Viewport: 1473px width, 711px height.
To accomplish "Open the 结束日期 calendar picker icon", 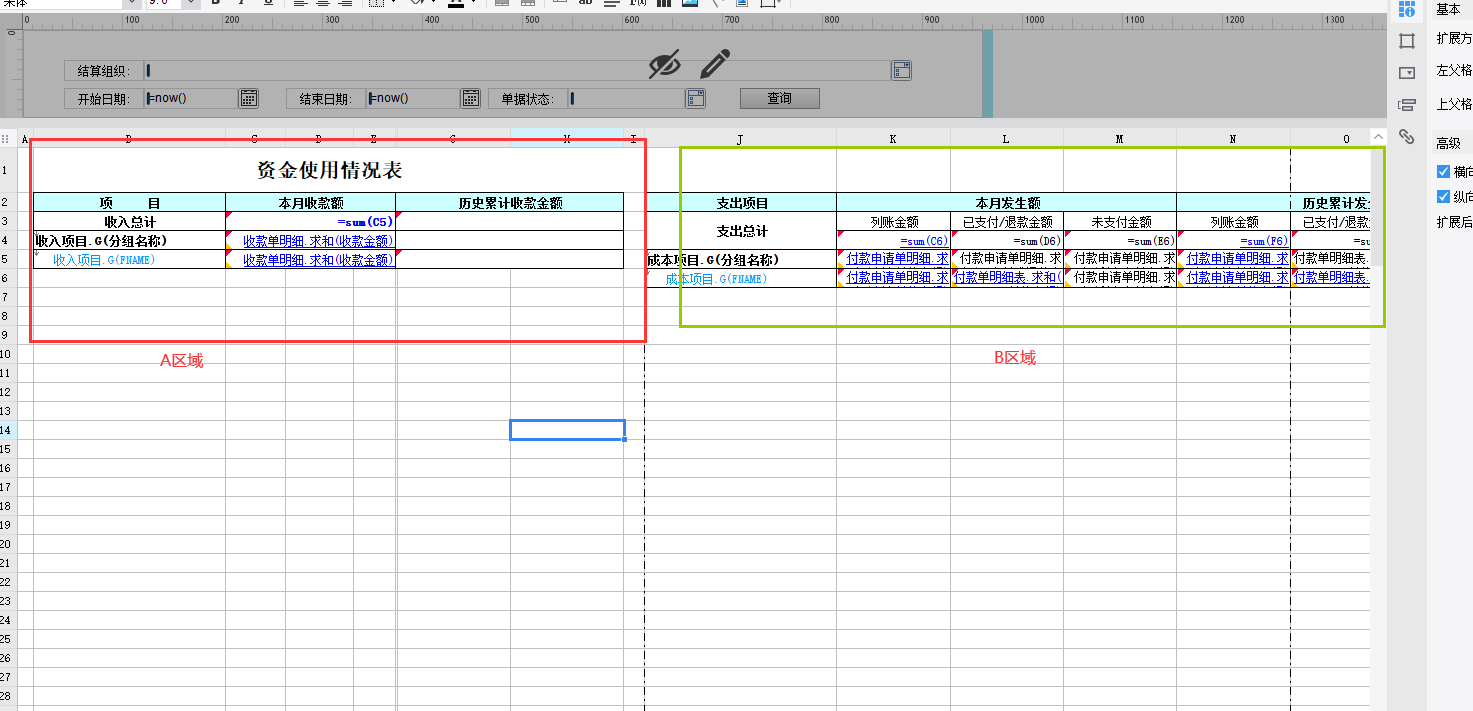I will 470,98.
